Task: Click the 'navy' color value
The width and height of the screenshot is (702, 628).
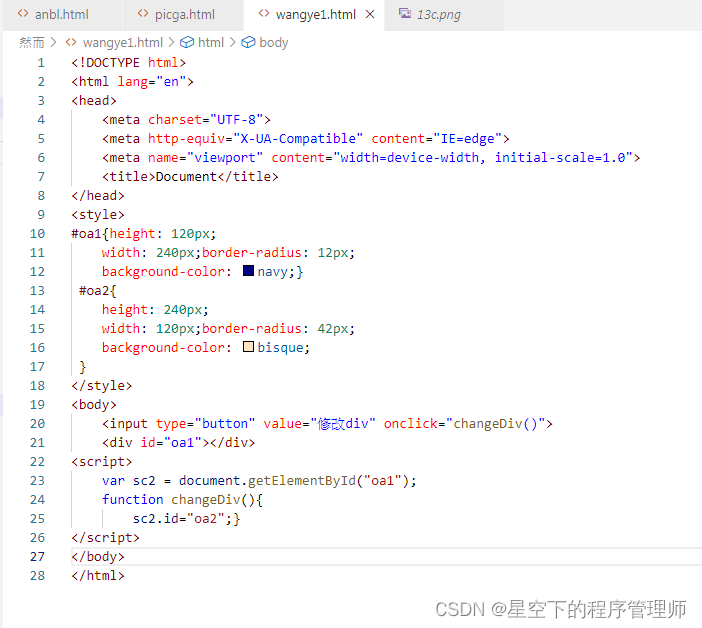Action: click(273, 272)
